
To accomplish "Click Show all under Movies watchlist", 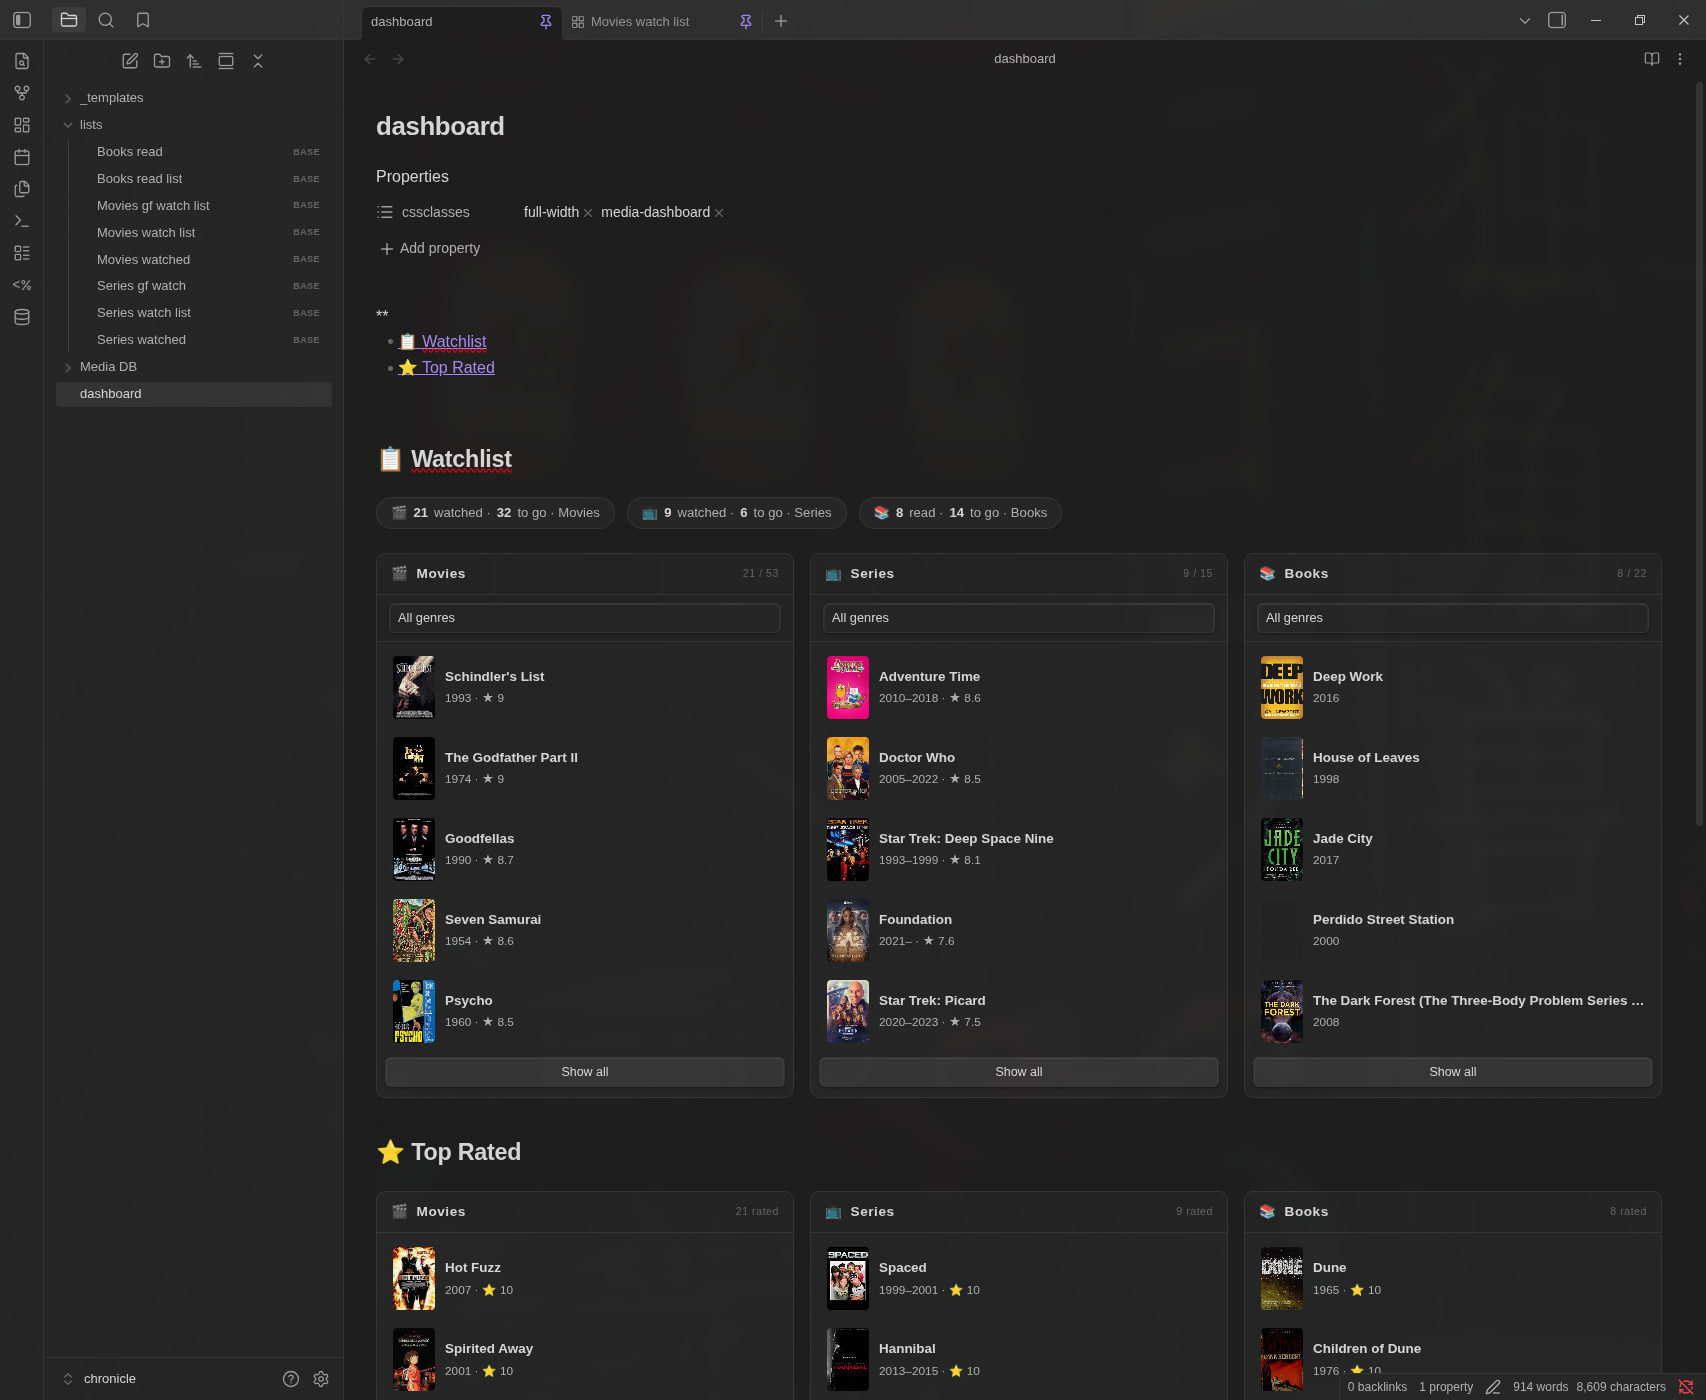I will tap(585, 1072).
